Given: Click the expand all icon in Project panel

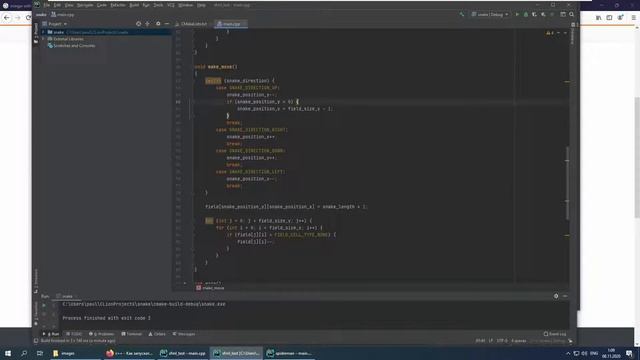Looking at the screenshot, I should click(148, 24).
